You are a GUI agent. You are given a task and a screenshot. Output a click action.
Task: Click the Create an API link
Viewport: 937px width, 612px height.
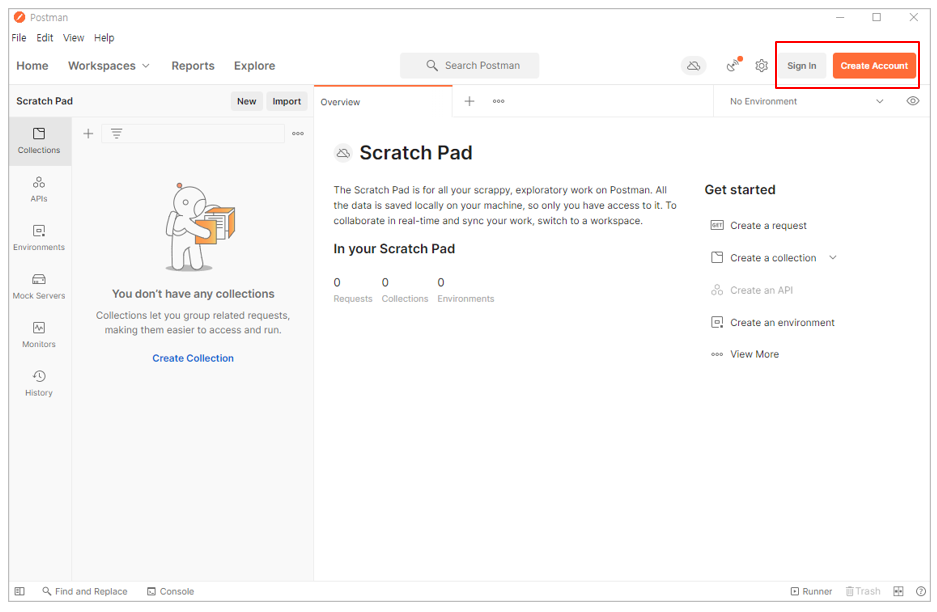coord(761,290)
